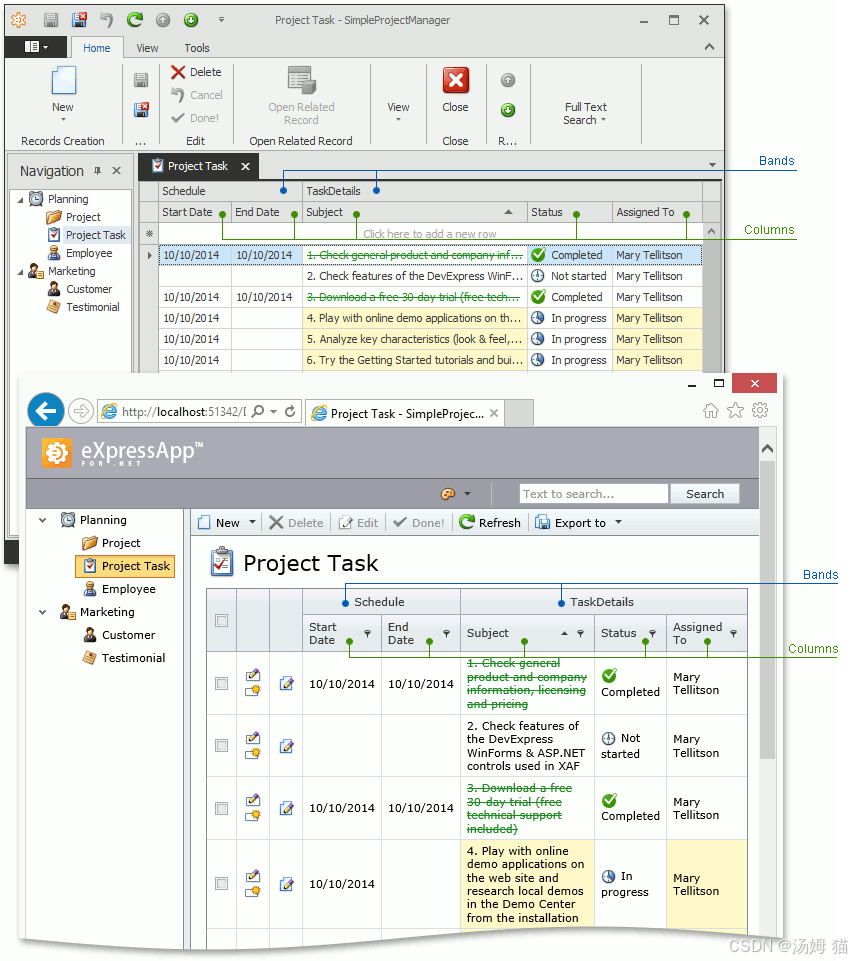Select Employee in the web navigation tree
The image size is (852, 961).
129,589
